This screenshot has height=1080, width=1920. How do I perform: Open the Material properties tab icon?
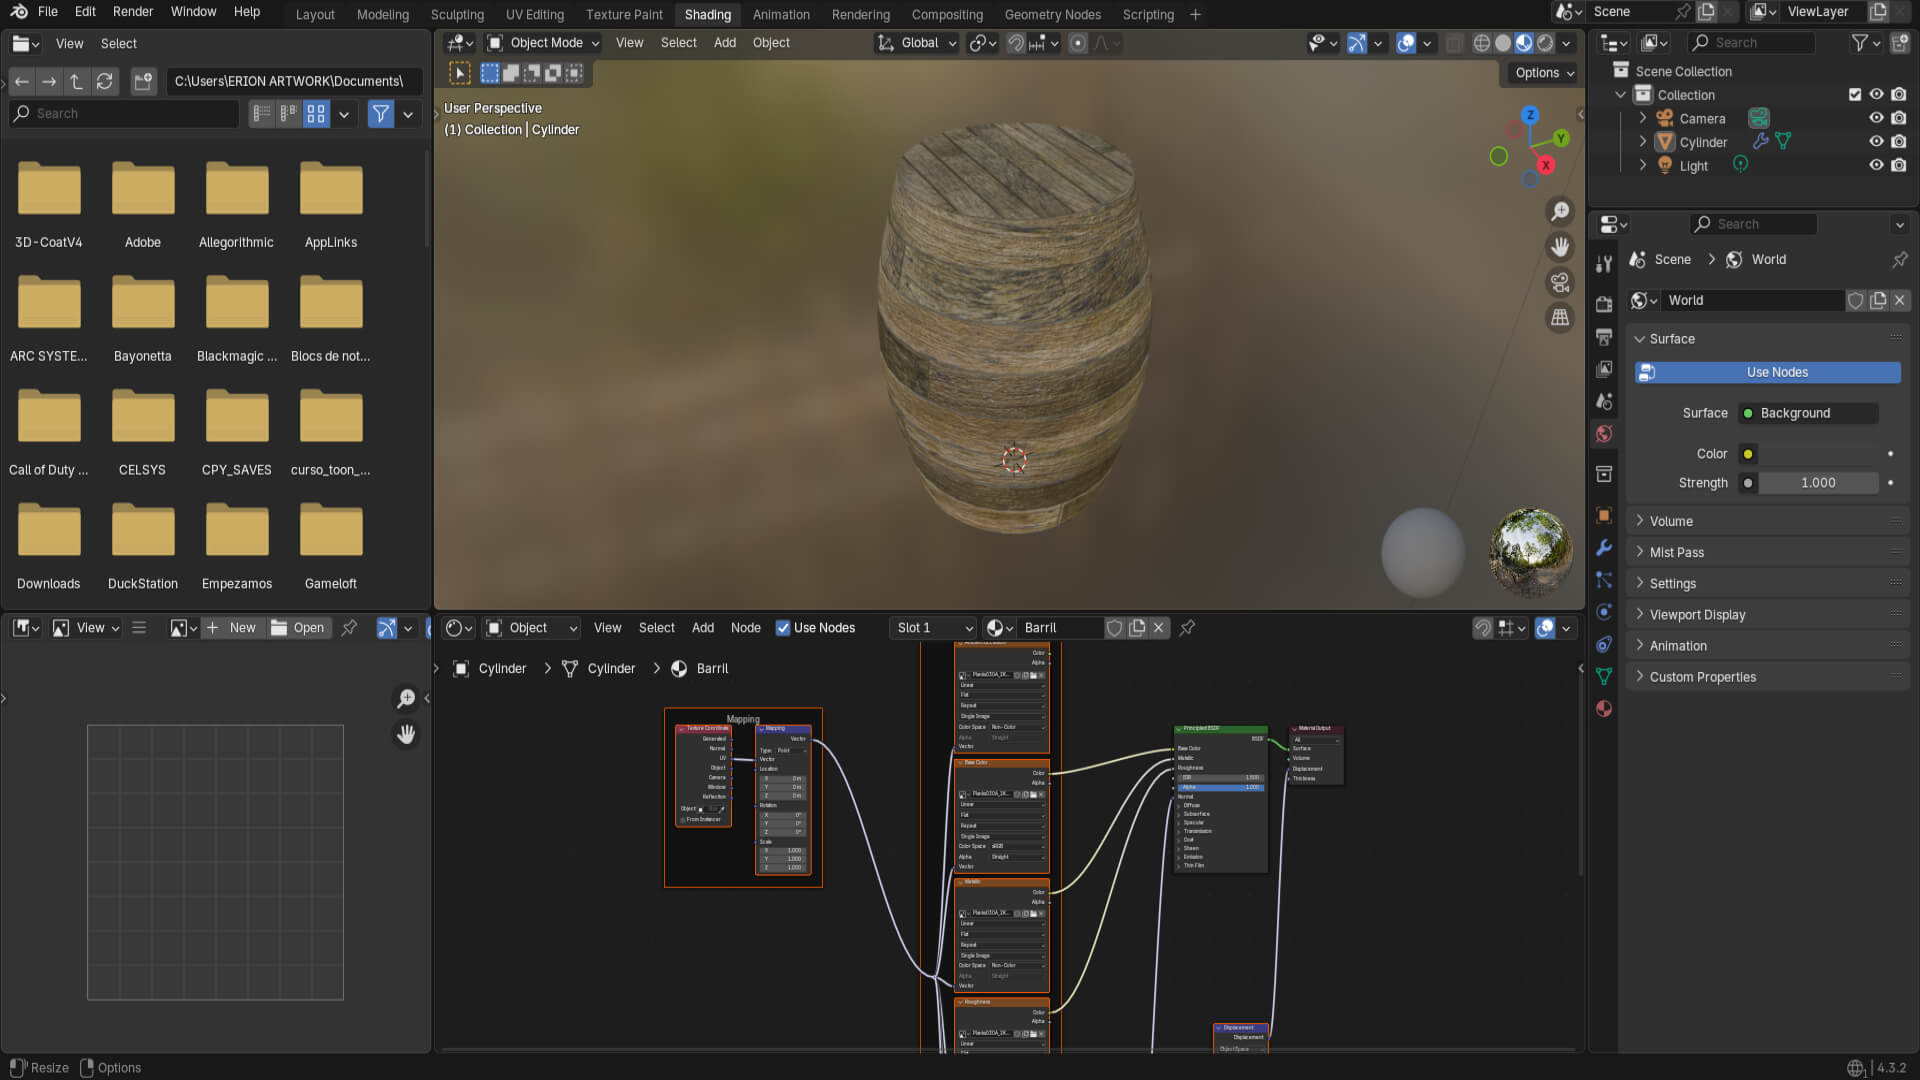1604,708
